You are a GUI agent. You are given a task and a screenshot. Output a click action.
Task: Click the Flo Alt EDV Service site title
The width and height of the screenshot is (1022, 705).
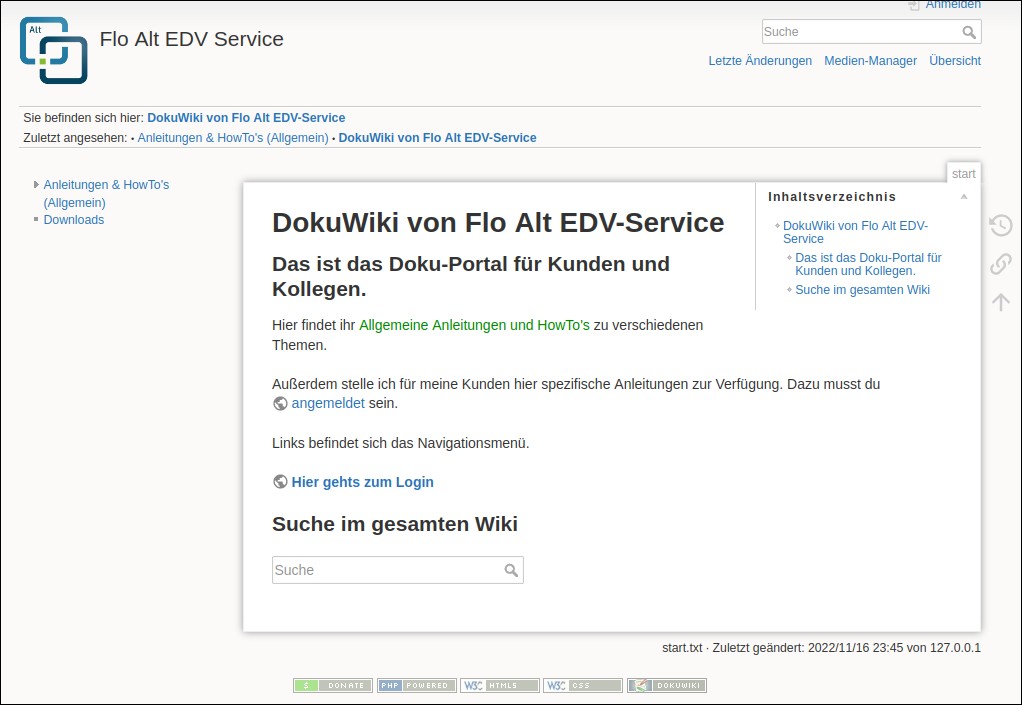point(192,39)
